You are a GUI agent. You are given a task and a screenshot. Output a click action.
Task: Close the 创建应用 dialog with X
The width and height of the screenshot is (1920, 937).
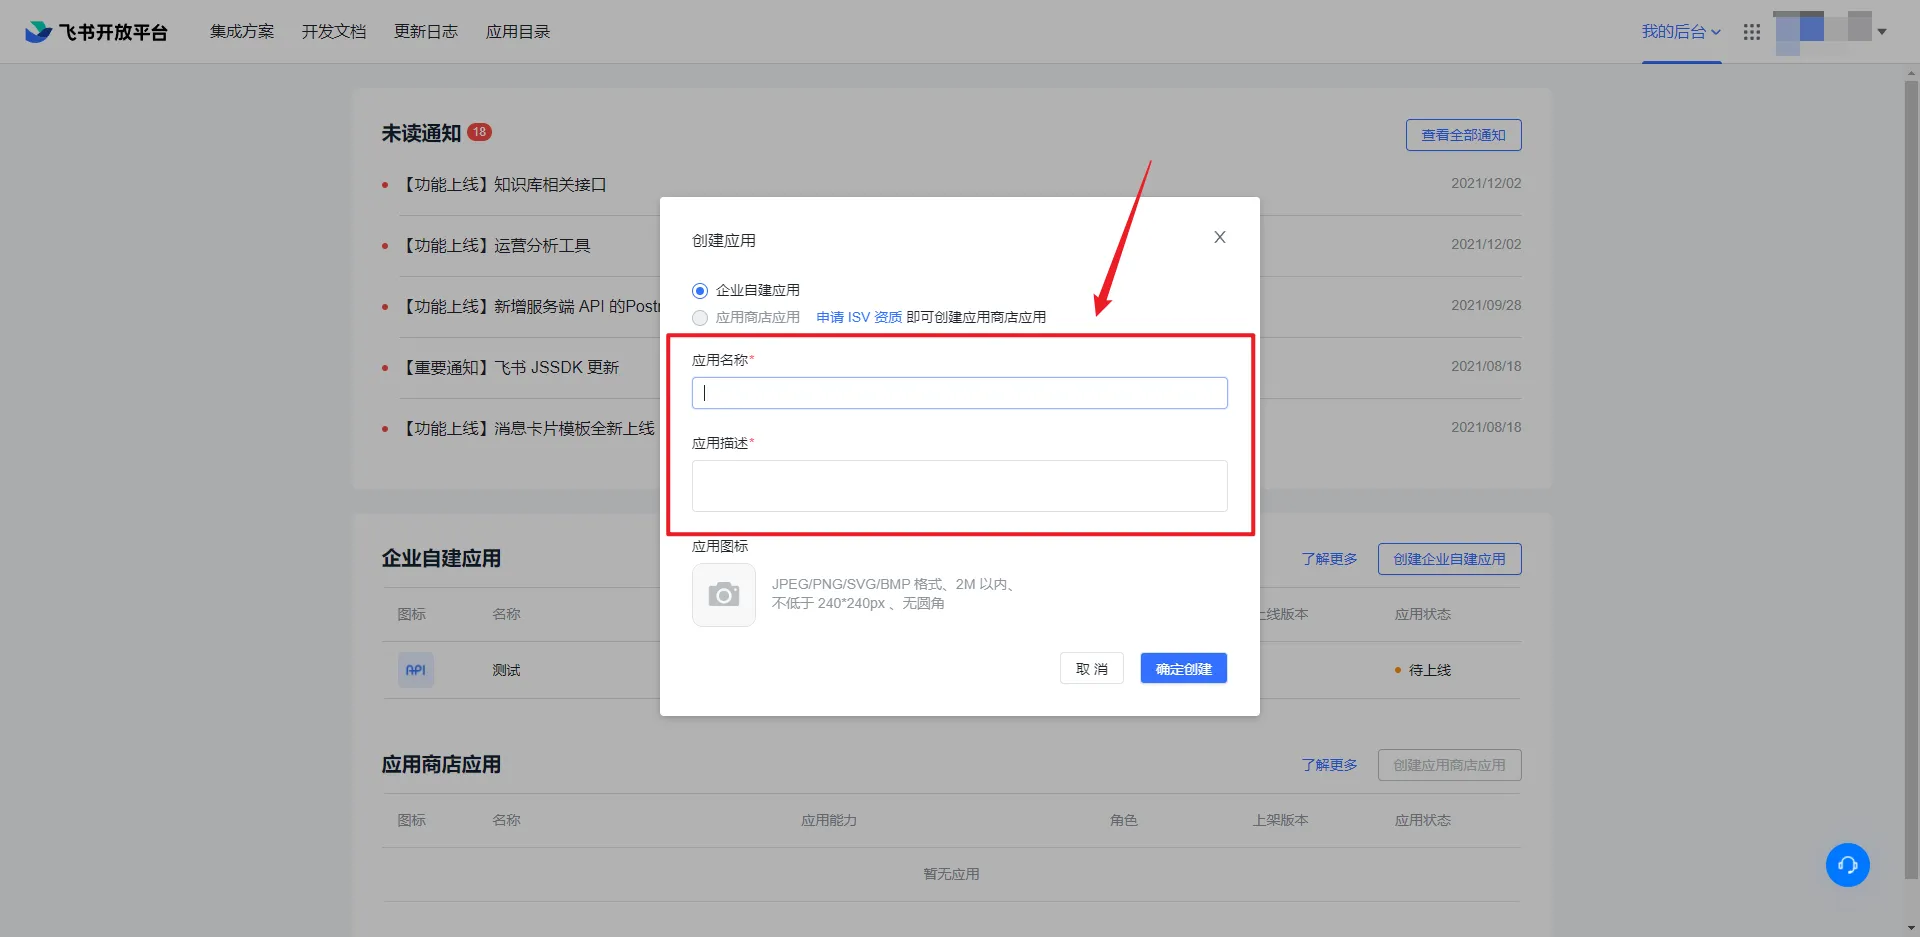coord(1219,237)
